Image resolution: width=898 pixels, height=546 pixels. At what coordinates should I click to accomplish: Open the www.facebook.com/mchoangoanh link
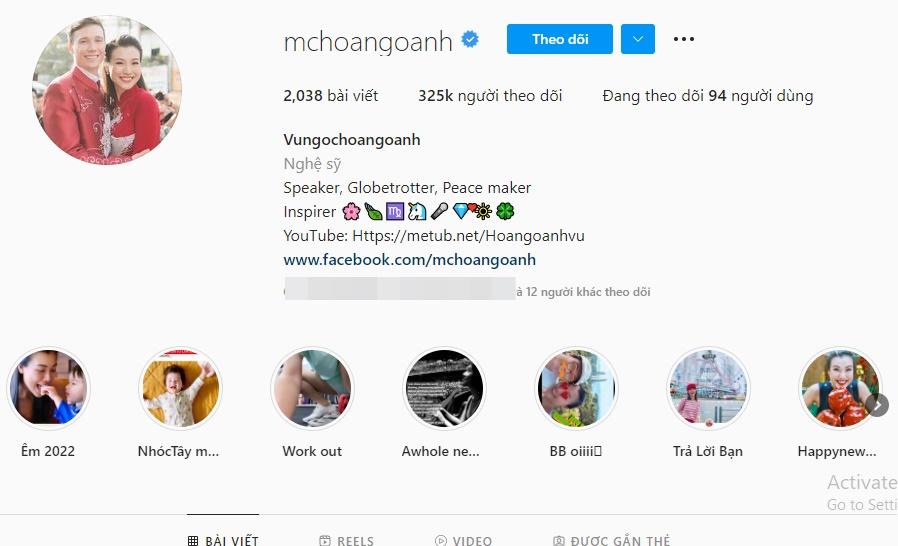[409, 260]
